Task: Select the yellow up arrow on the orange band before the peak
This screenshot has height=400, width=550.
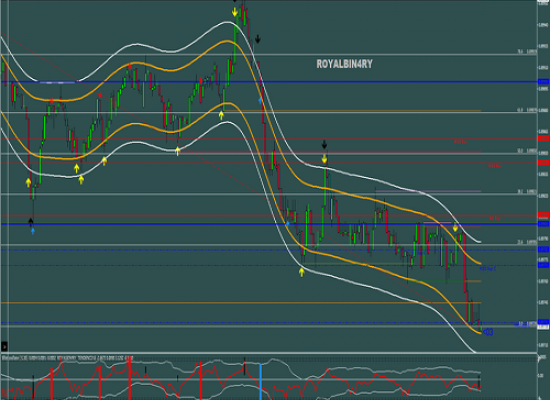Action: pyautogui.click(x=221, y=115)
